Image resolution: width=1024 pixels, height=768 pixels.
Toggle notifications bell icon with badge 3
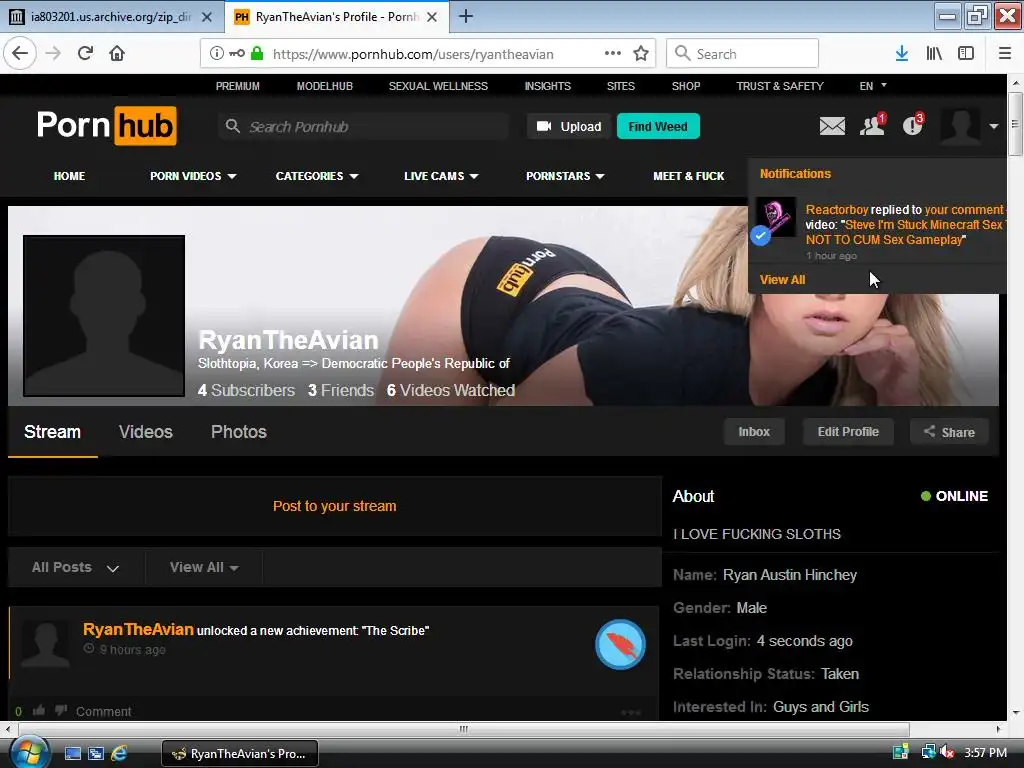pyautogui.click(x=913, y=124)
